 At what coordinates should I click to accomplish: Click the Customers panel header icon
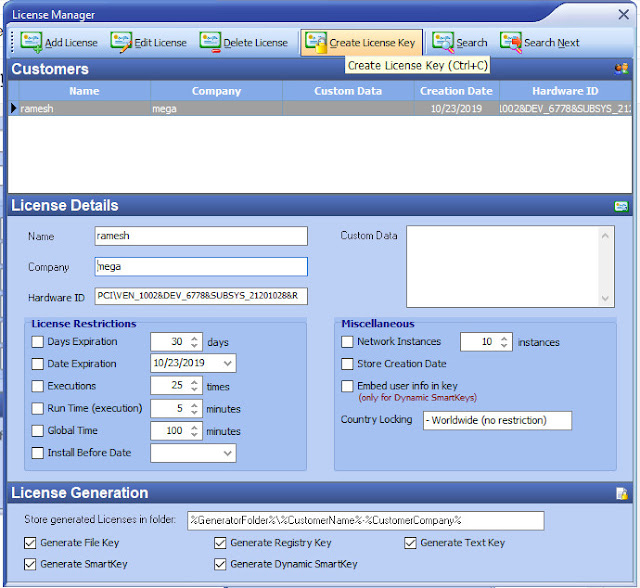pyautogui.click(x=621, y=69)
